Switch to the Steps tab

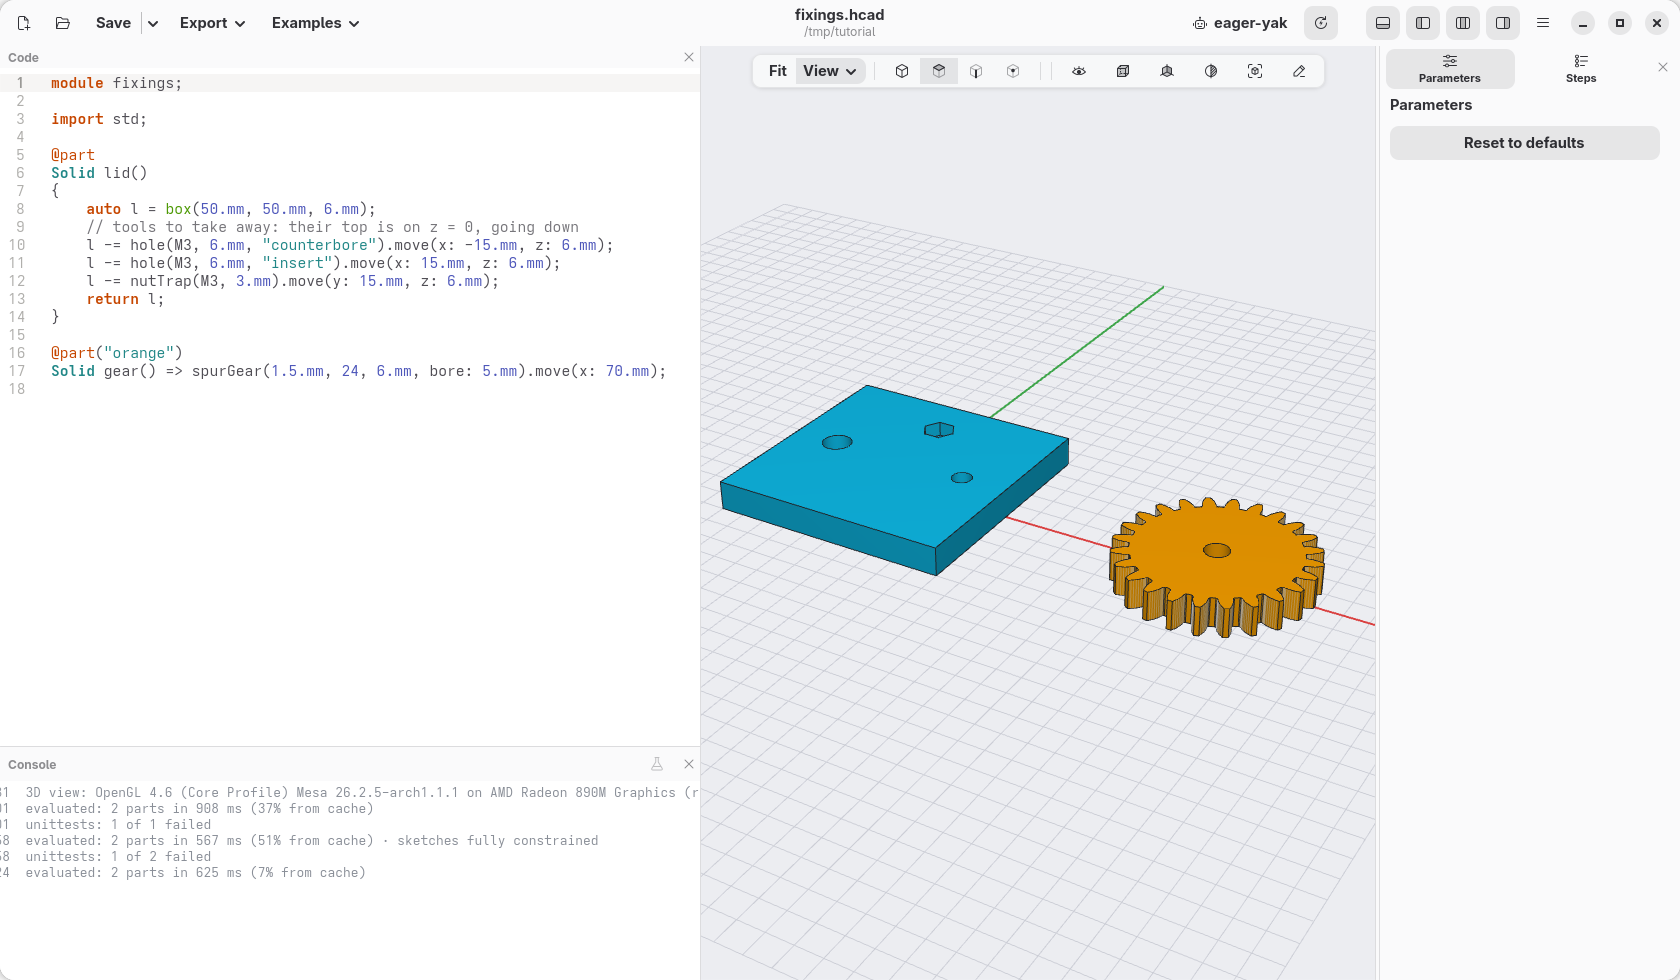point(1581,68)
